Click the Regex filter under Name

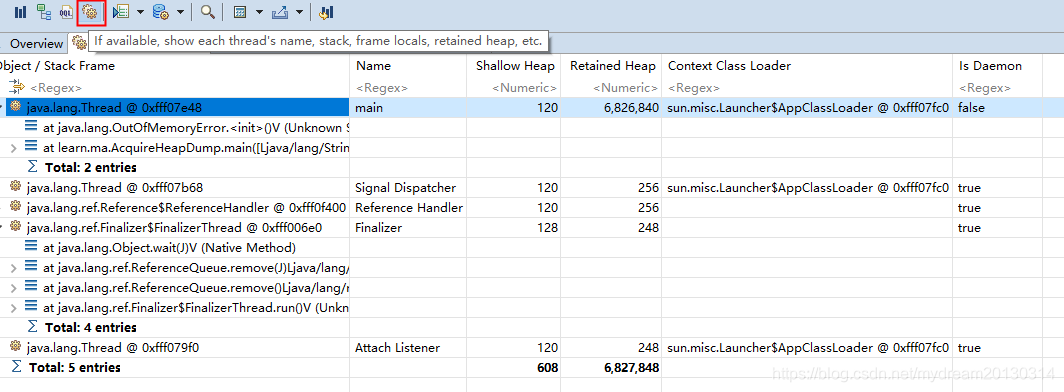(382, 88)
